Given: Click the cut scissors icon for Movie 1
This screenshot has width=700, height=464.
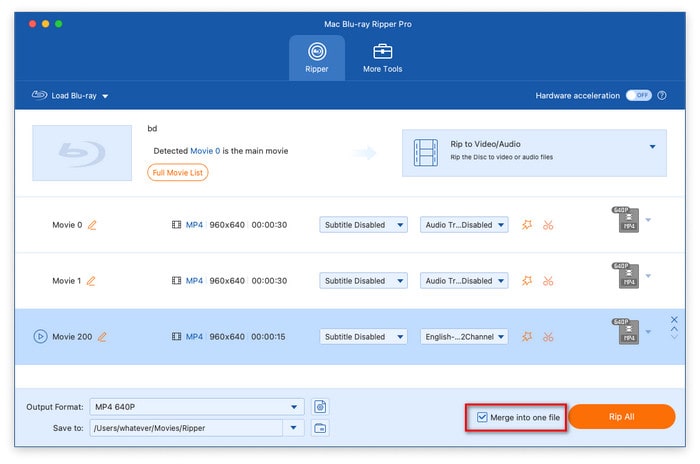Looking at the screenshot, I should pyautogui.click(x=548, y=281).
